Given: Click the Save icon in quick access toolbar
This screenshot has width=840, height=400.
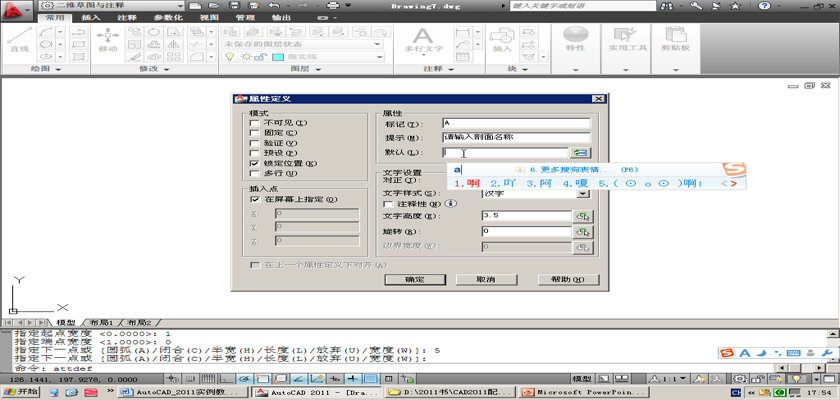Looking at the screenshot, I should (x=234, y=6).
